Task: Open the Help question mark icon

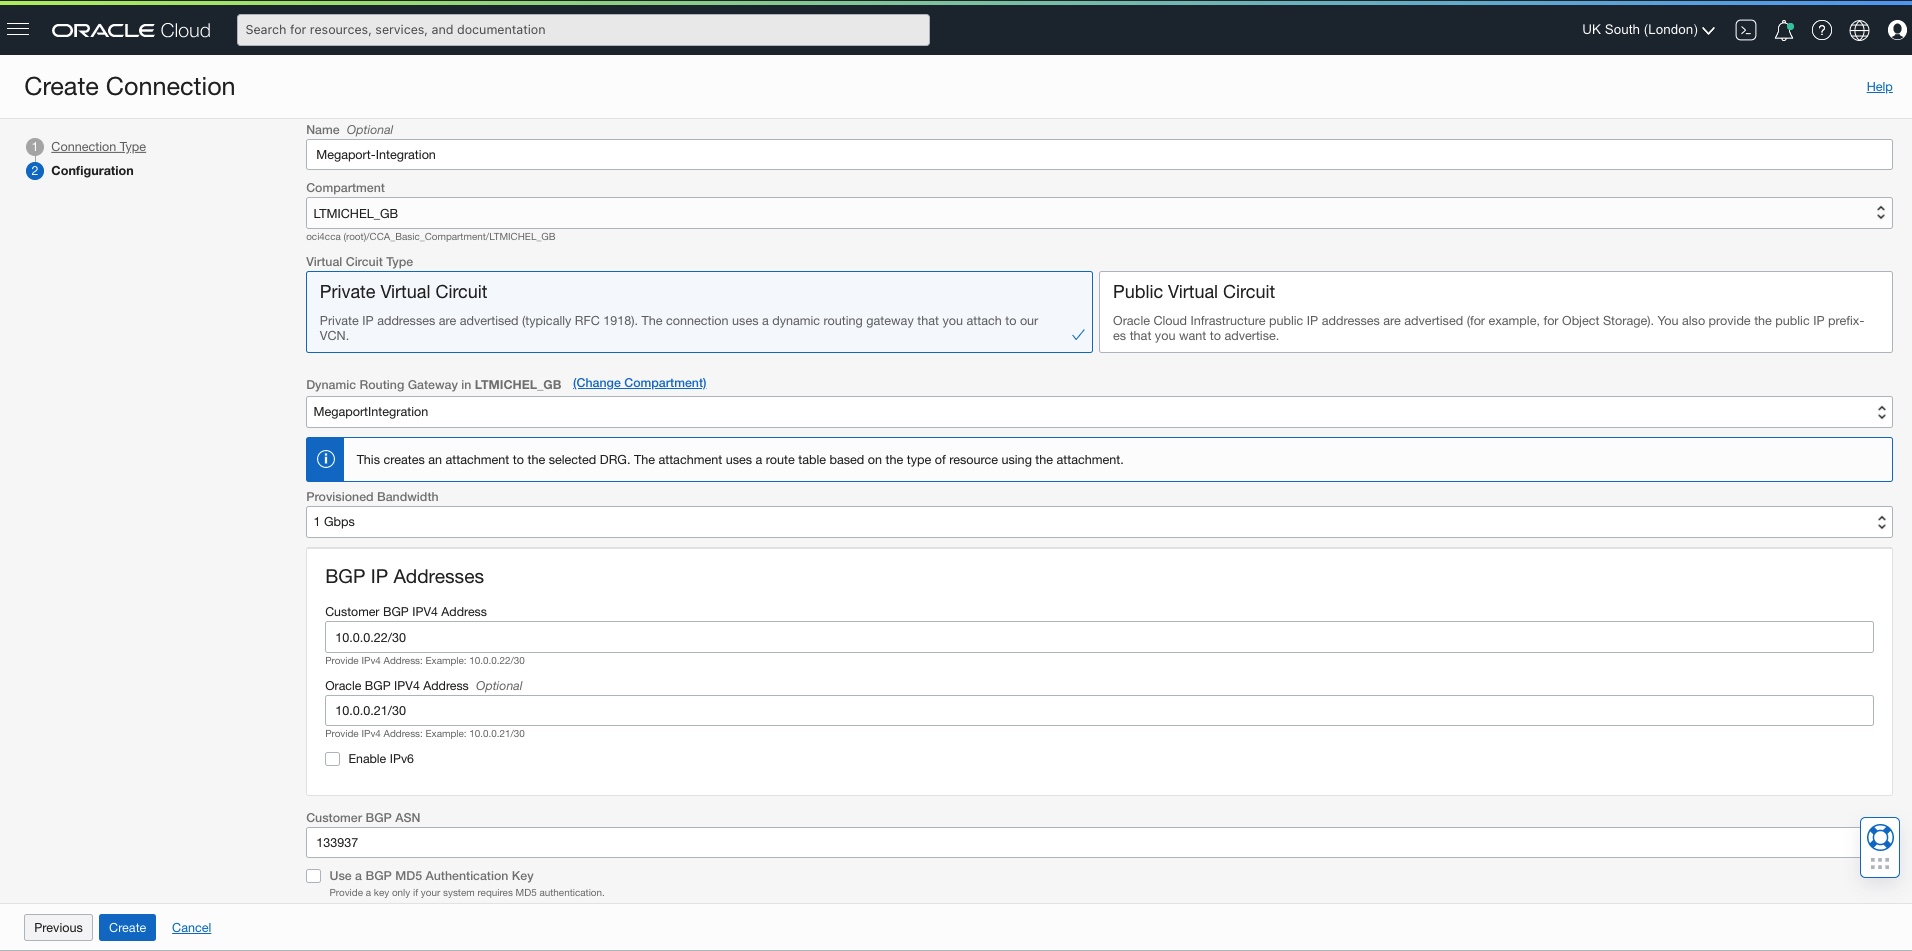Action: tap(1823, 30)
